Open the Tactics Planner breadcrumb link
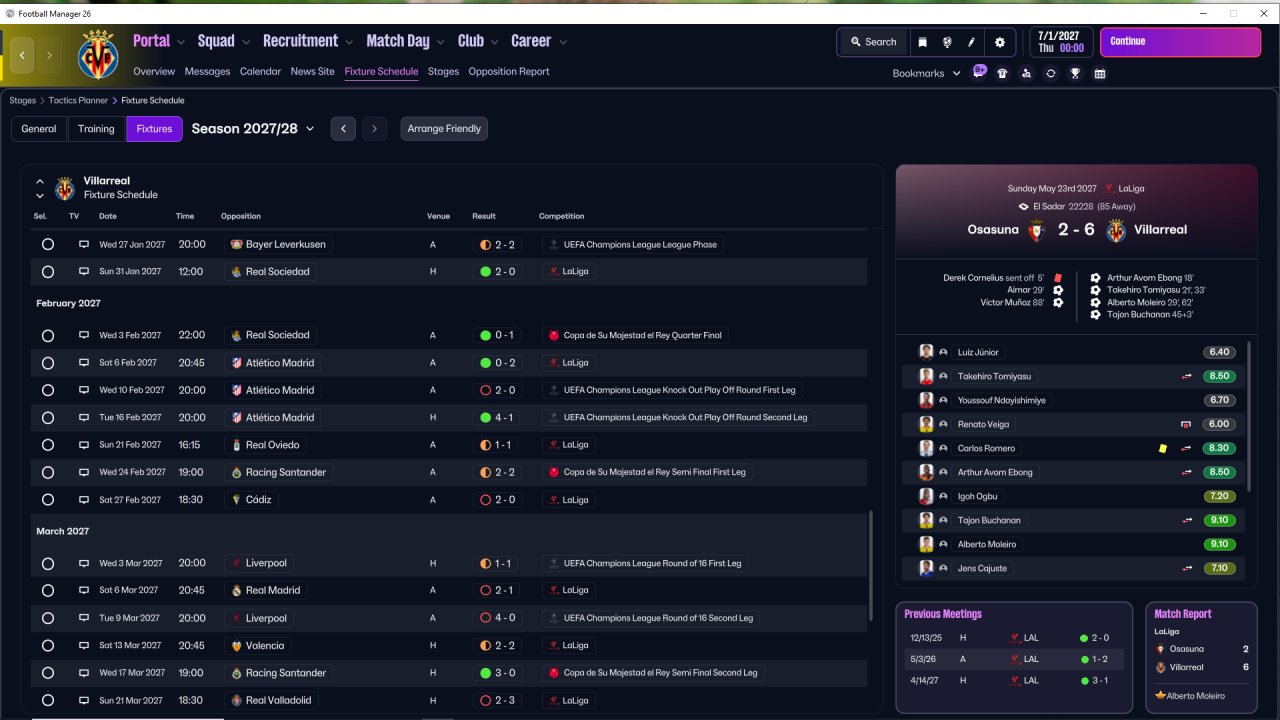Image resolution: width=1280 pixels, height=720 pixels. point(80,101)
